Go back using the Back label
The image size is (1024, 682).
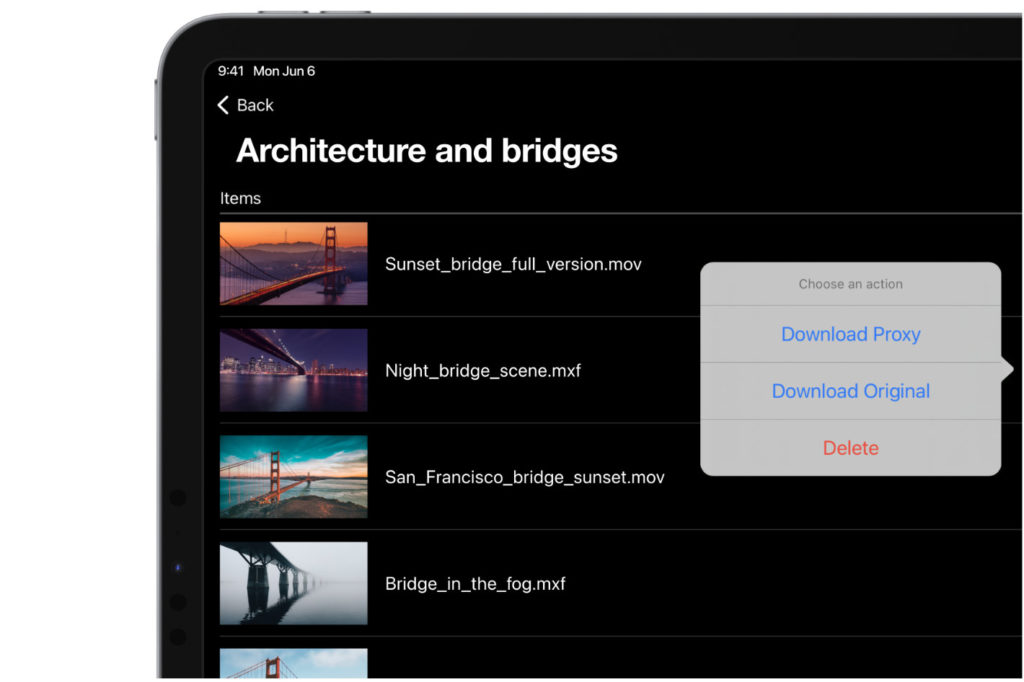[x=255, y=105]
